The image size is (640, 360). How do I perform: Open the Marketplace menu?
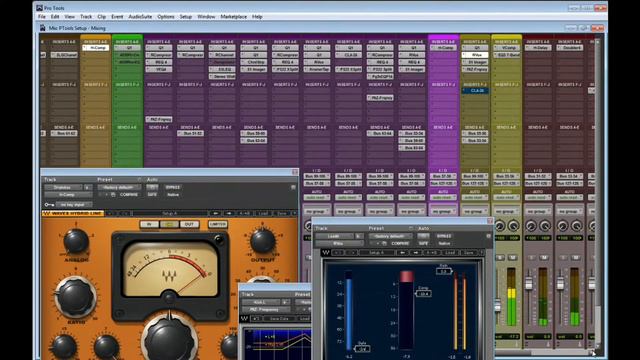pos(233,17)
